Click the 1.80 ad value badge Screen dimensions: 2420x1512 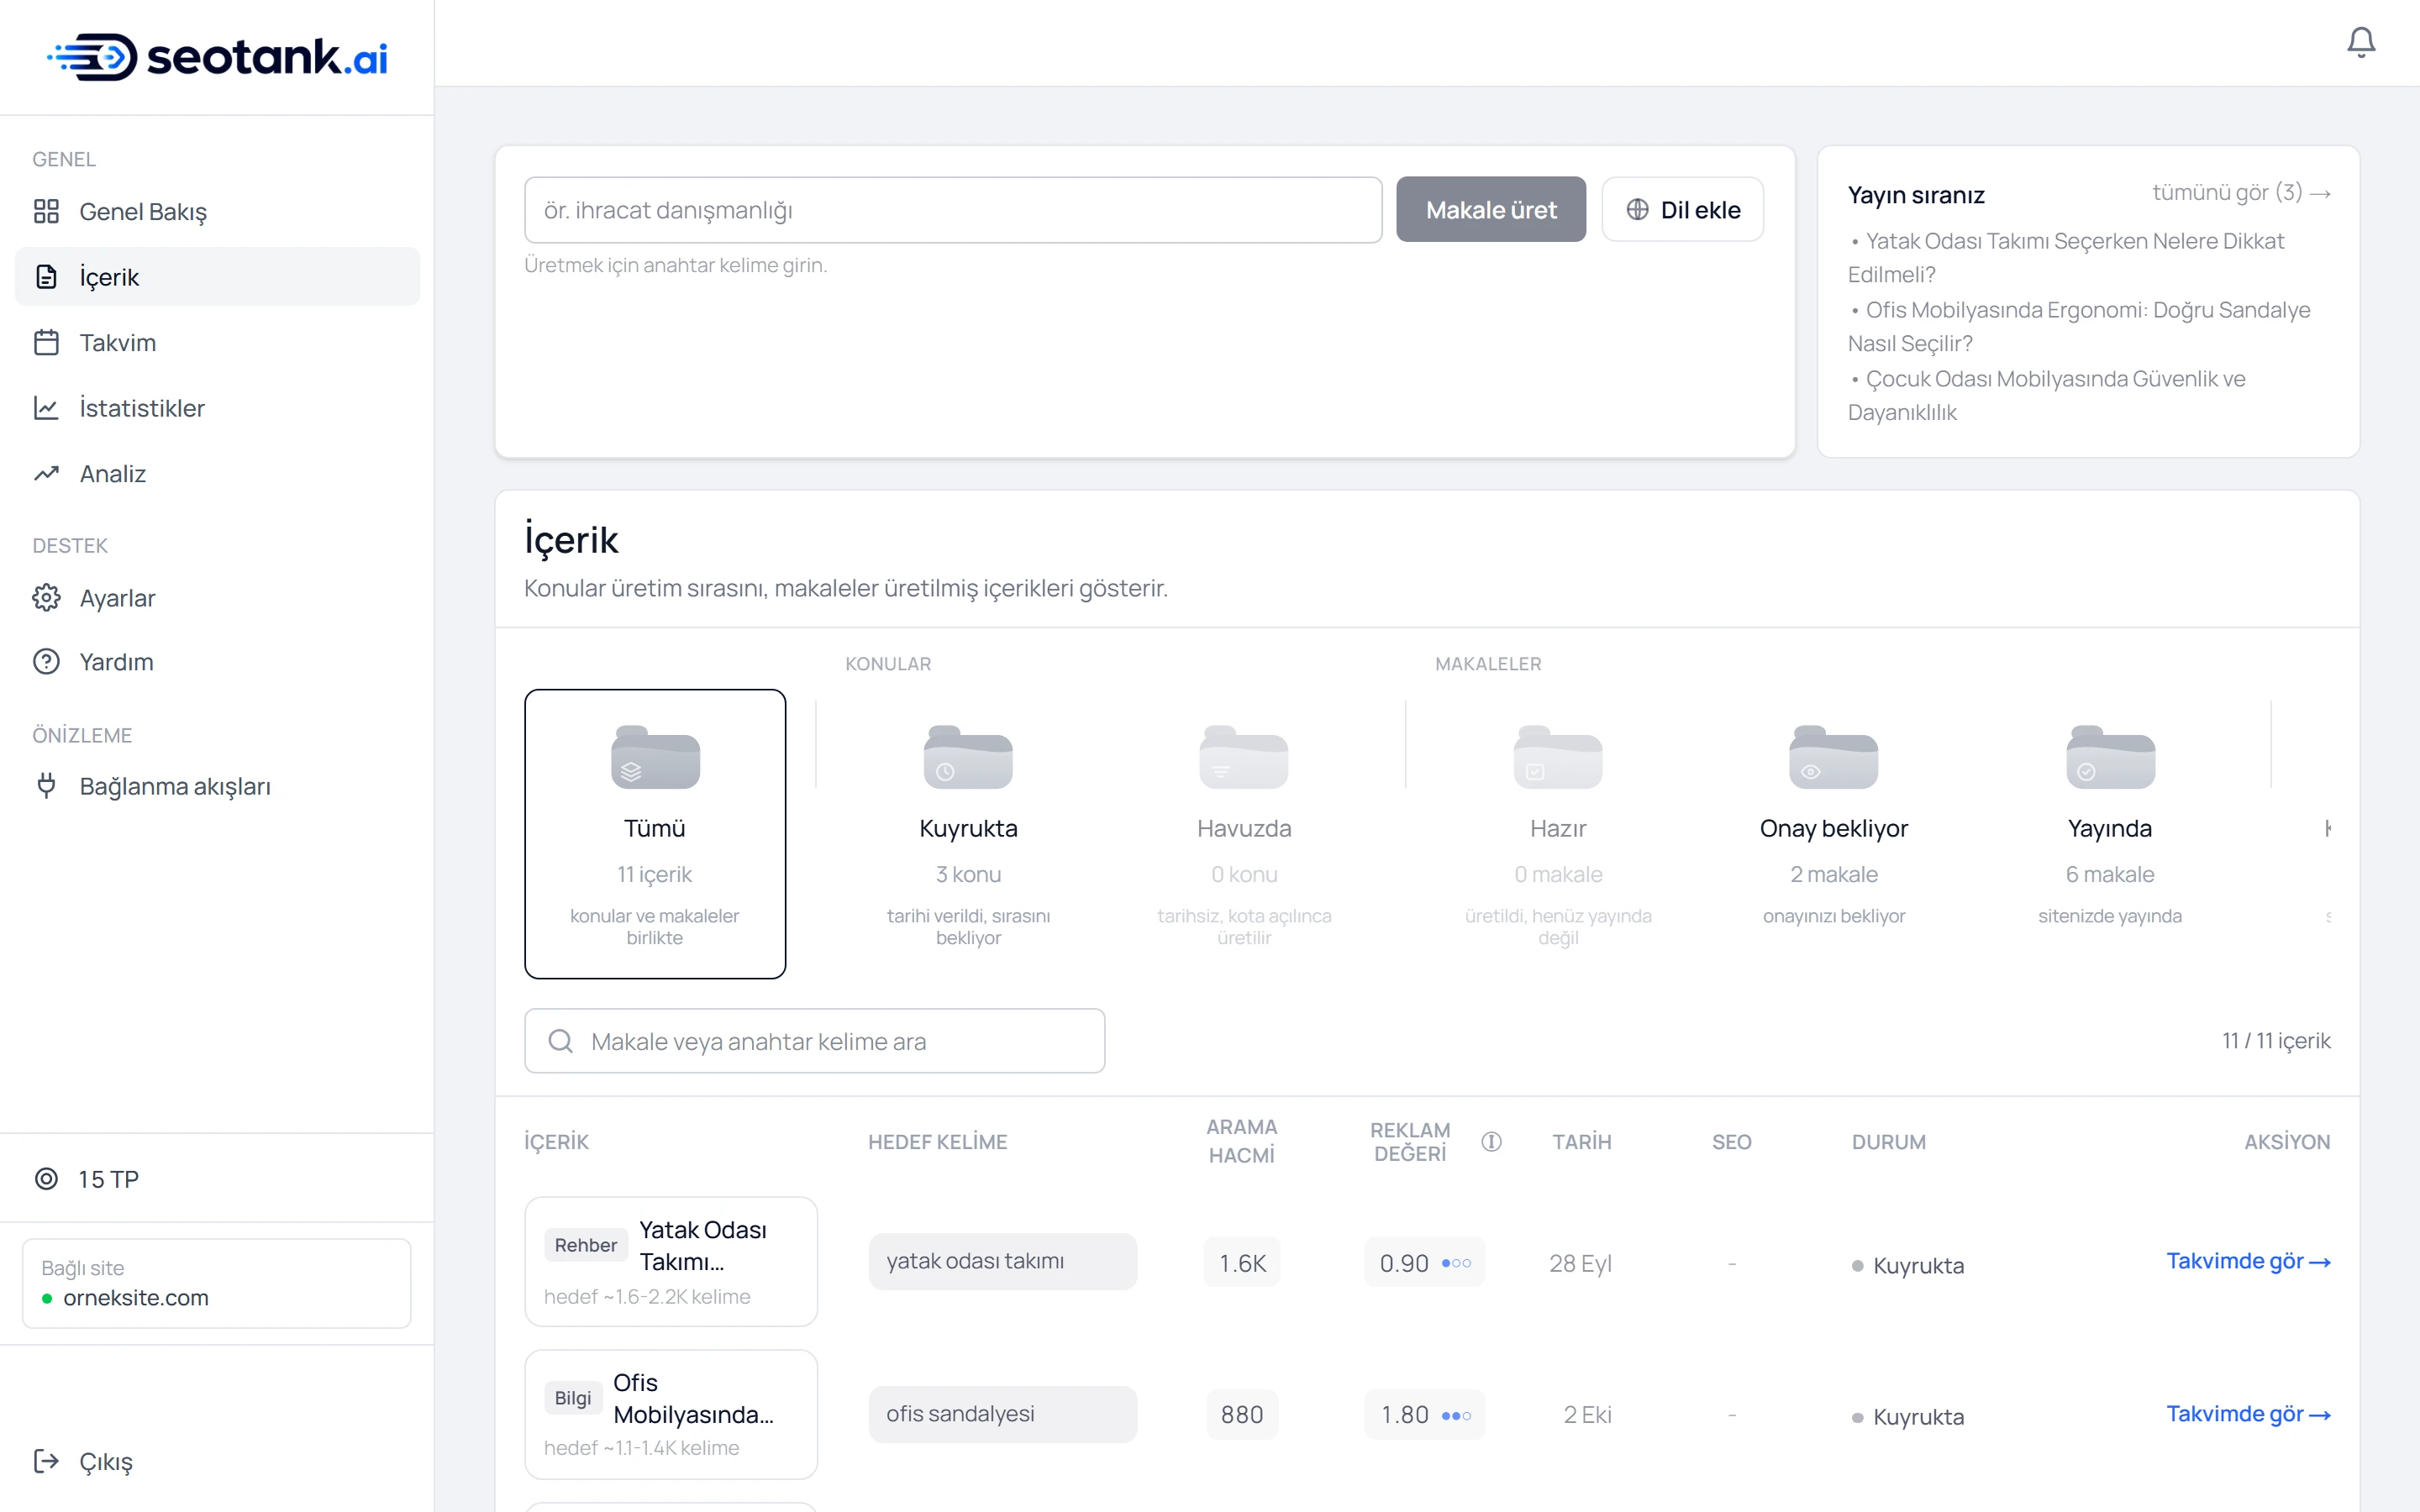click(x=1425, y=1415)
